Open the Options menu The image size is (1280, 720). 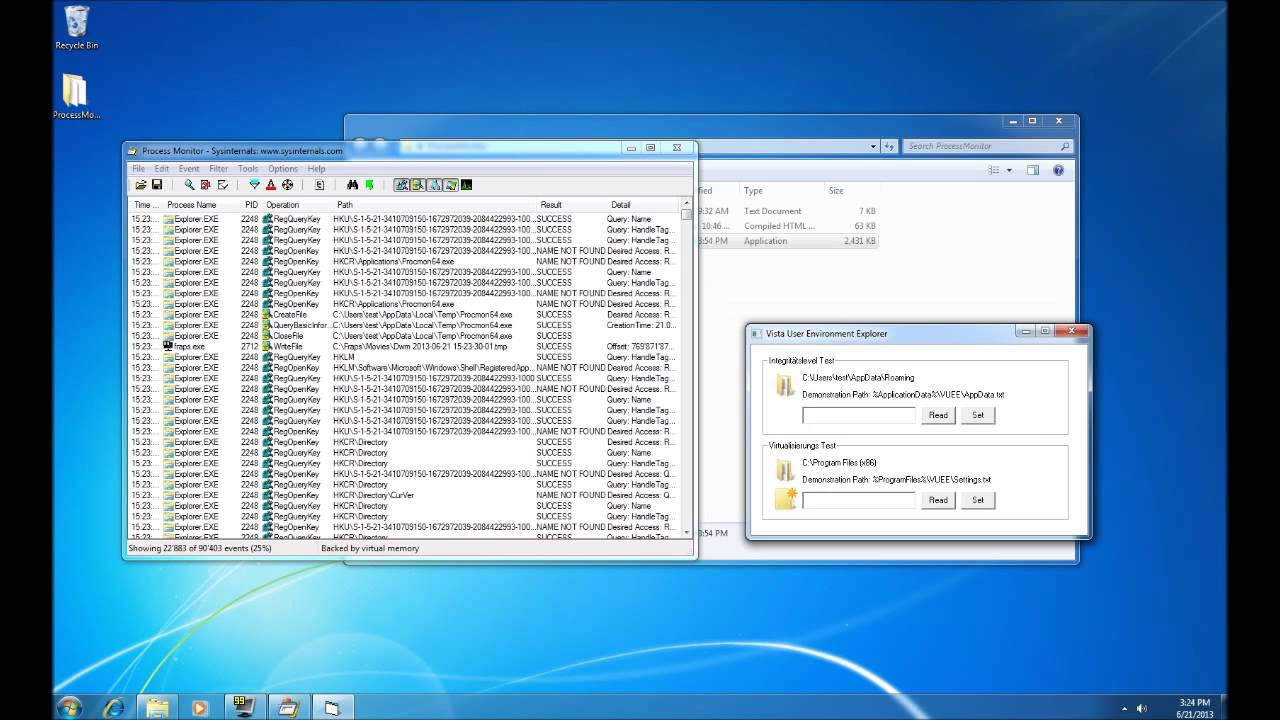click(283, 169)
